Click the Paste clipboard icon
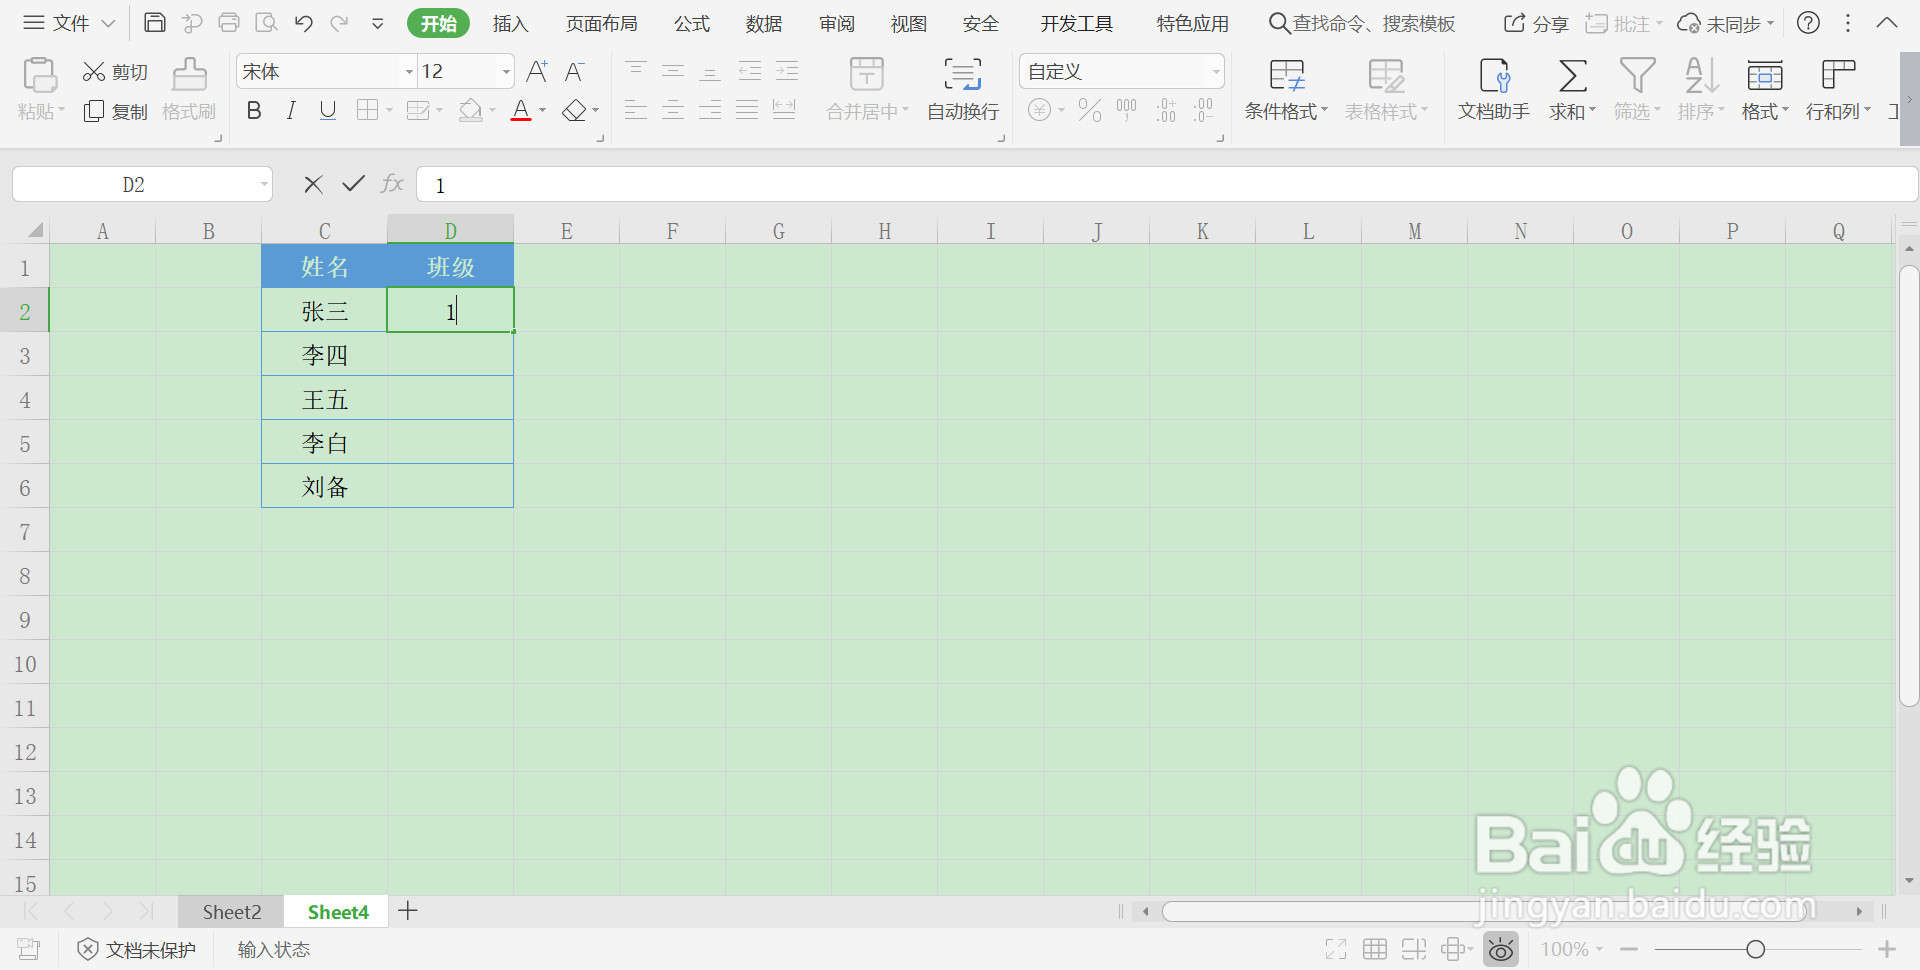The image size is (1920, 970). (40, 75)
